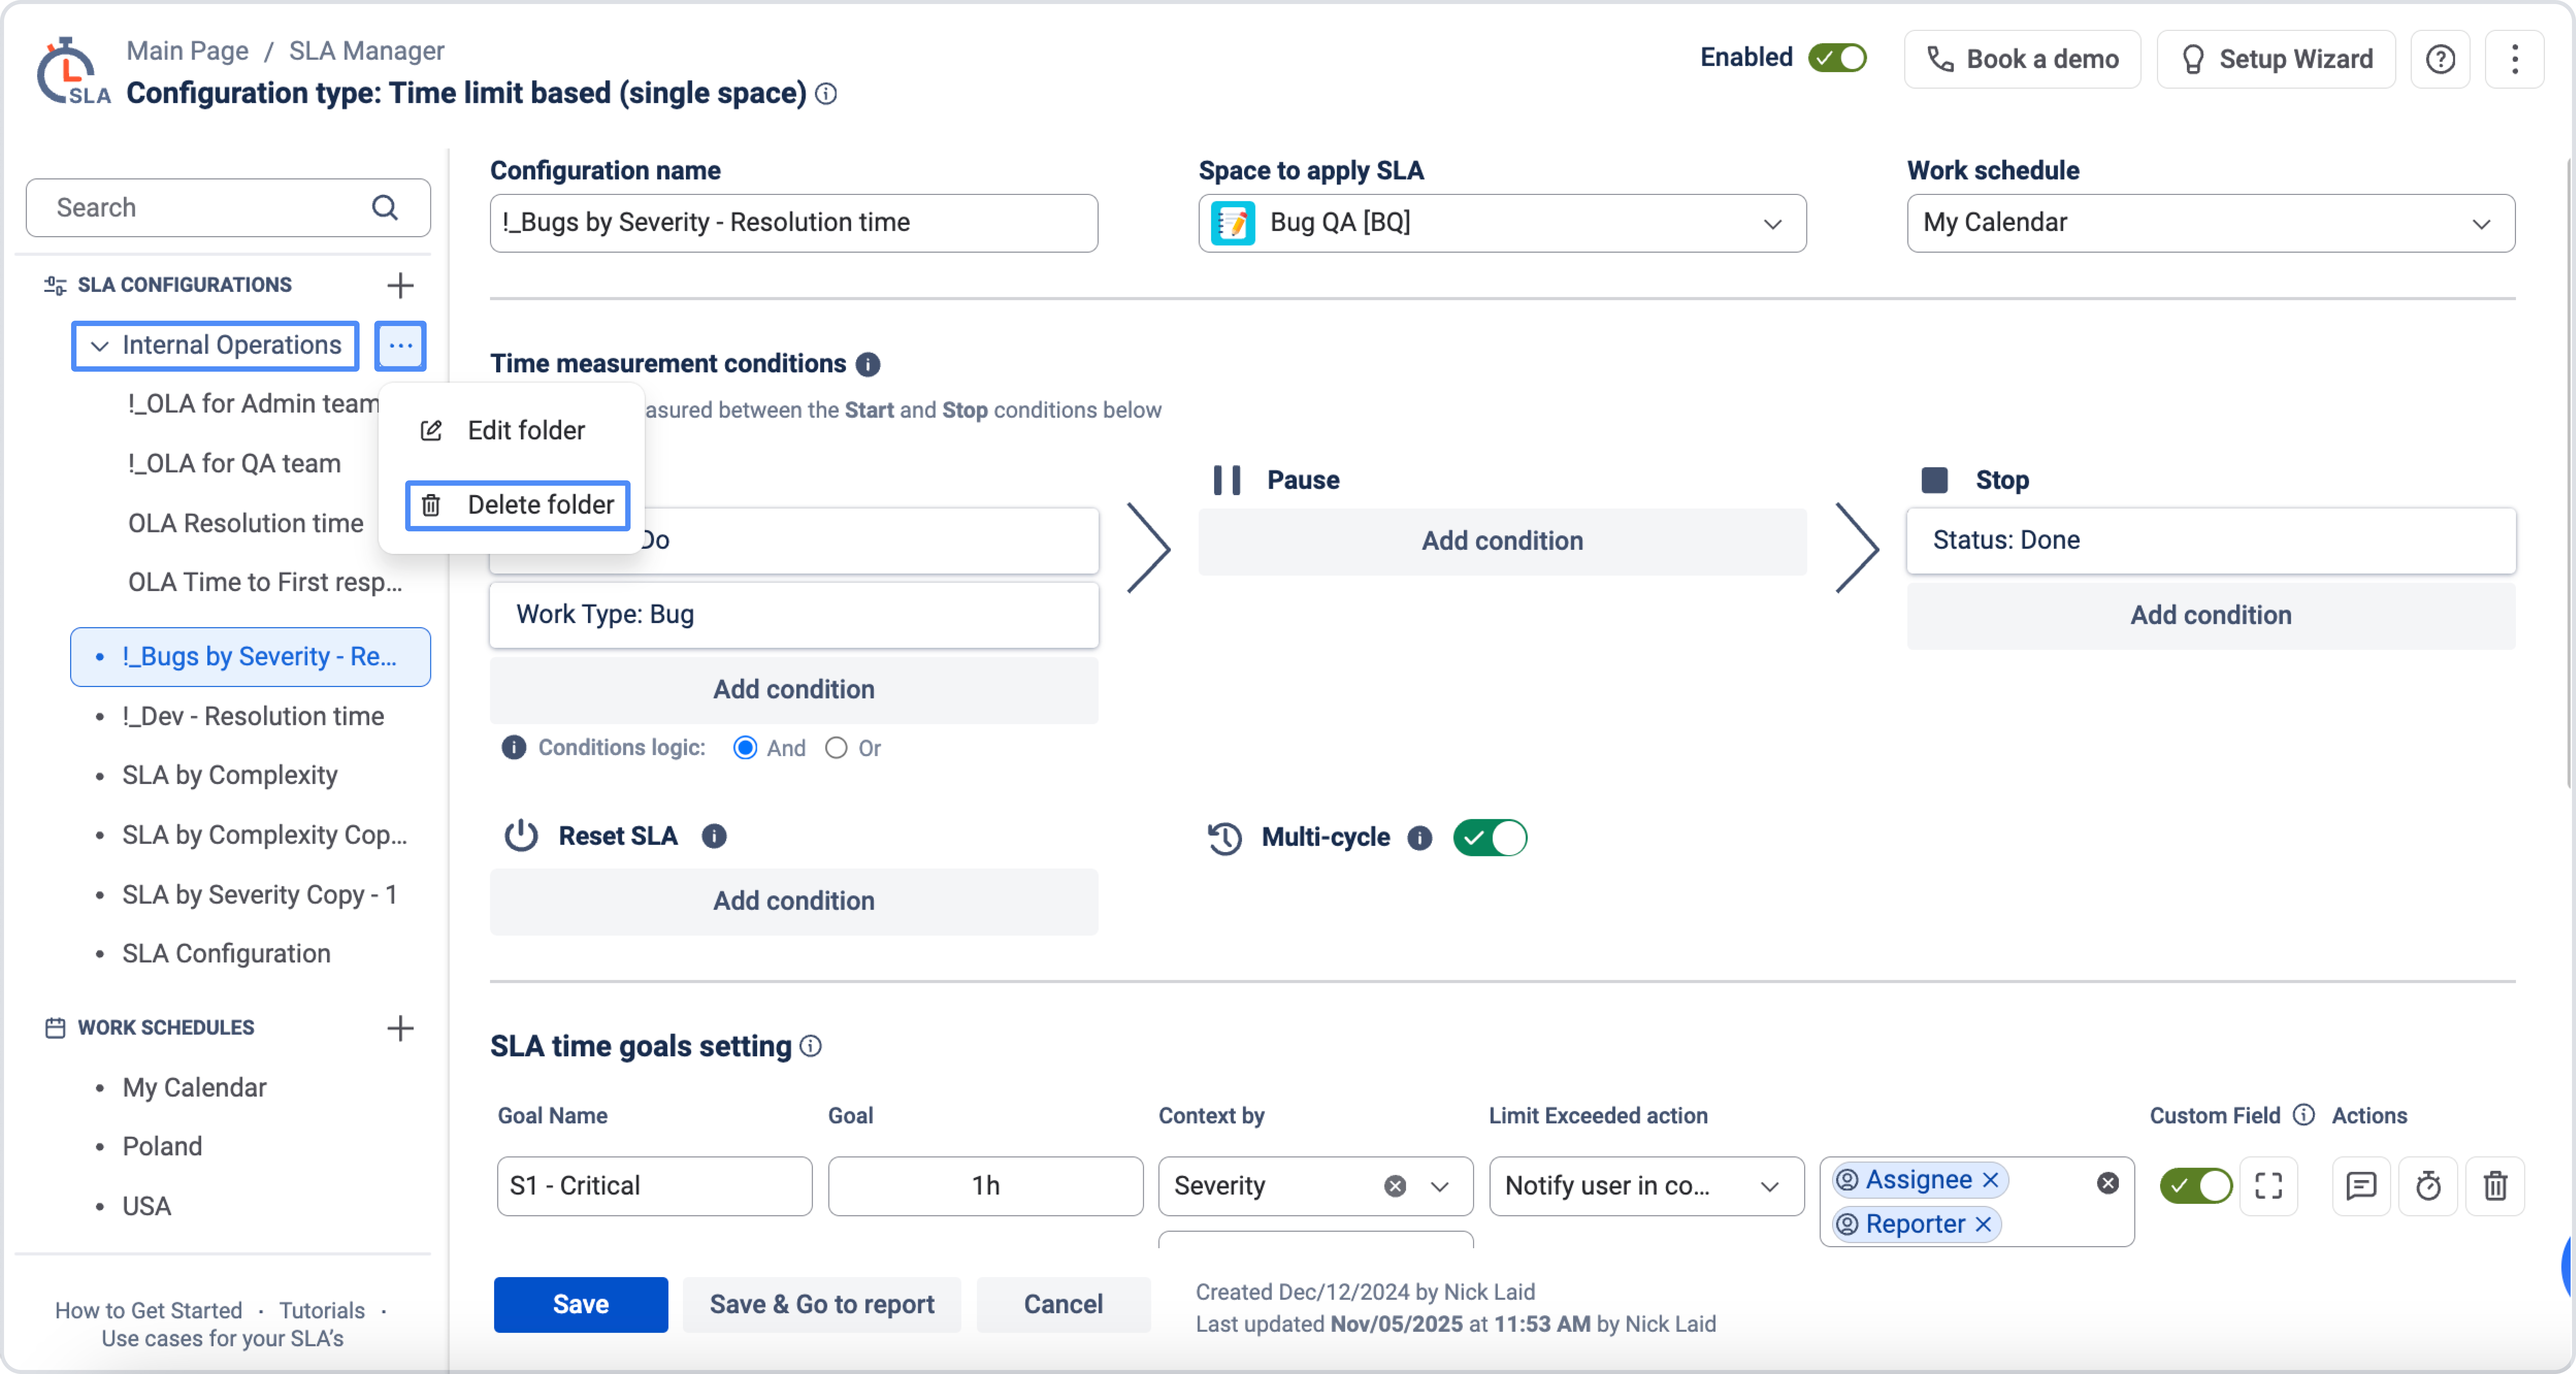Click the Custom Field info icon
The height and width of the screenshot is (1374, 2576).
(x=2304, y=1115)
